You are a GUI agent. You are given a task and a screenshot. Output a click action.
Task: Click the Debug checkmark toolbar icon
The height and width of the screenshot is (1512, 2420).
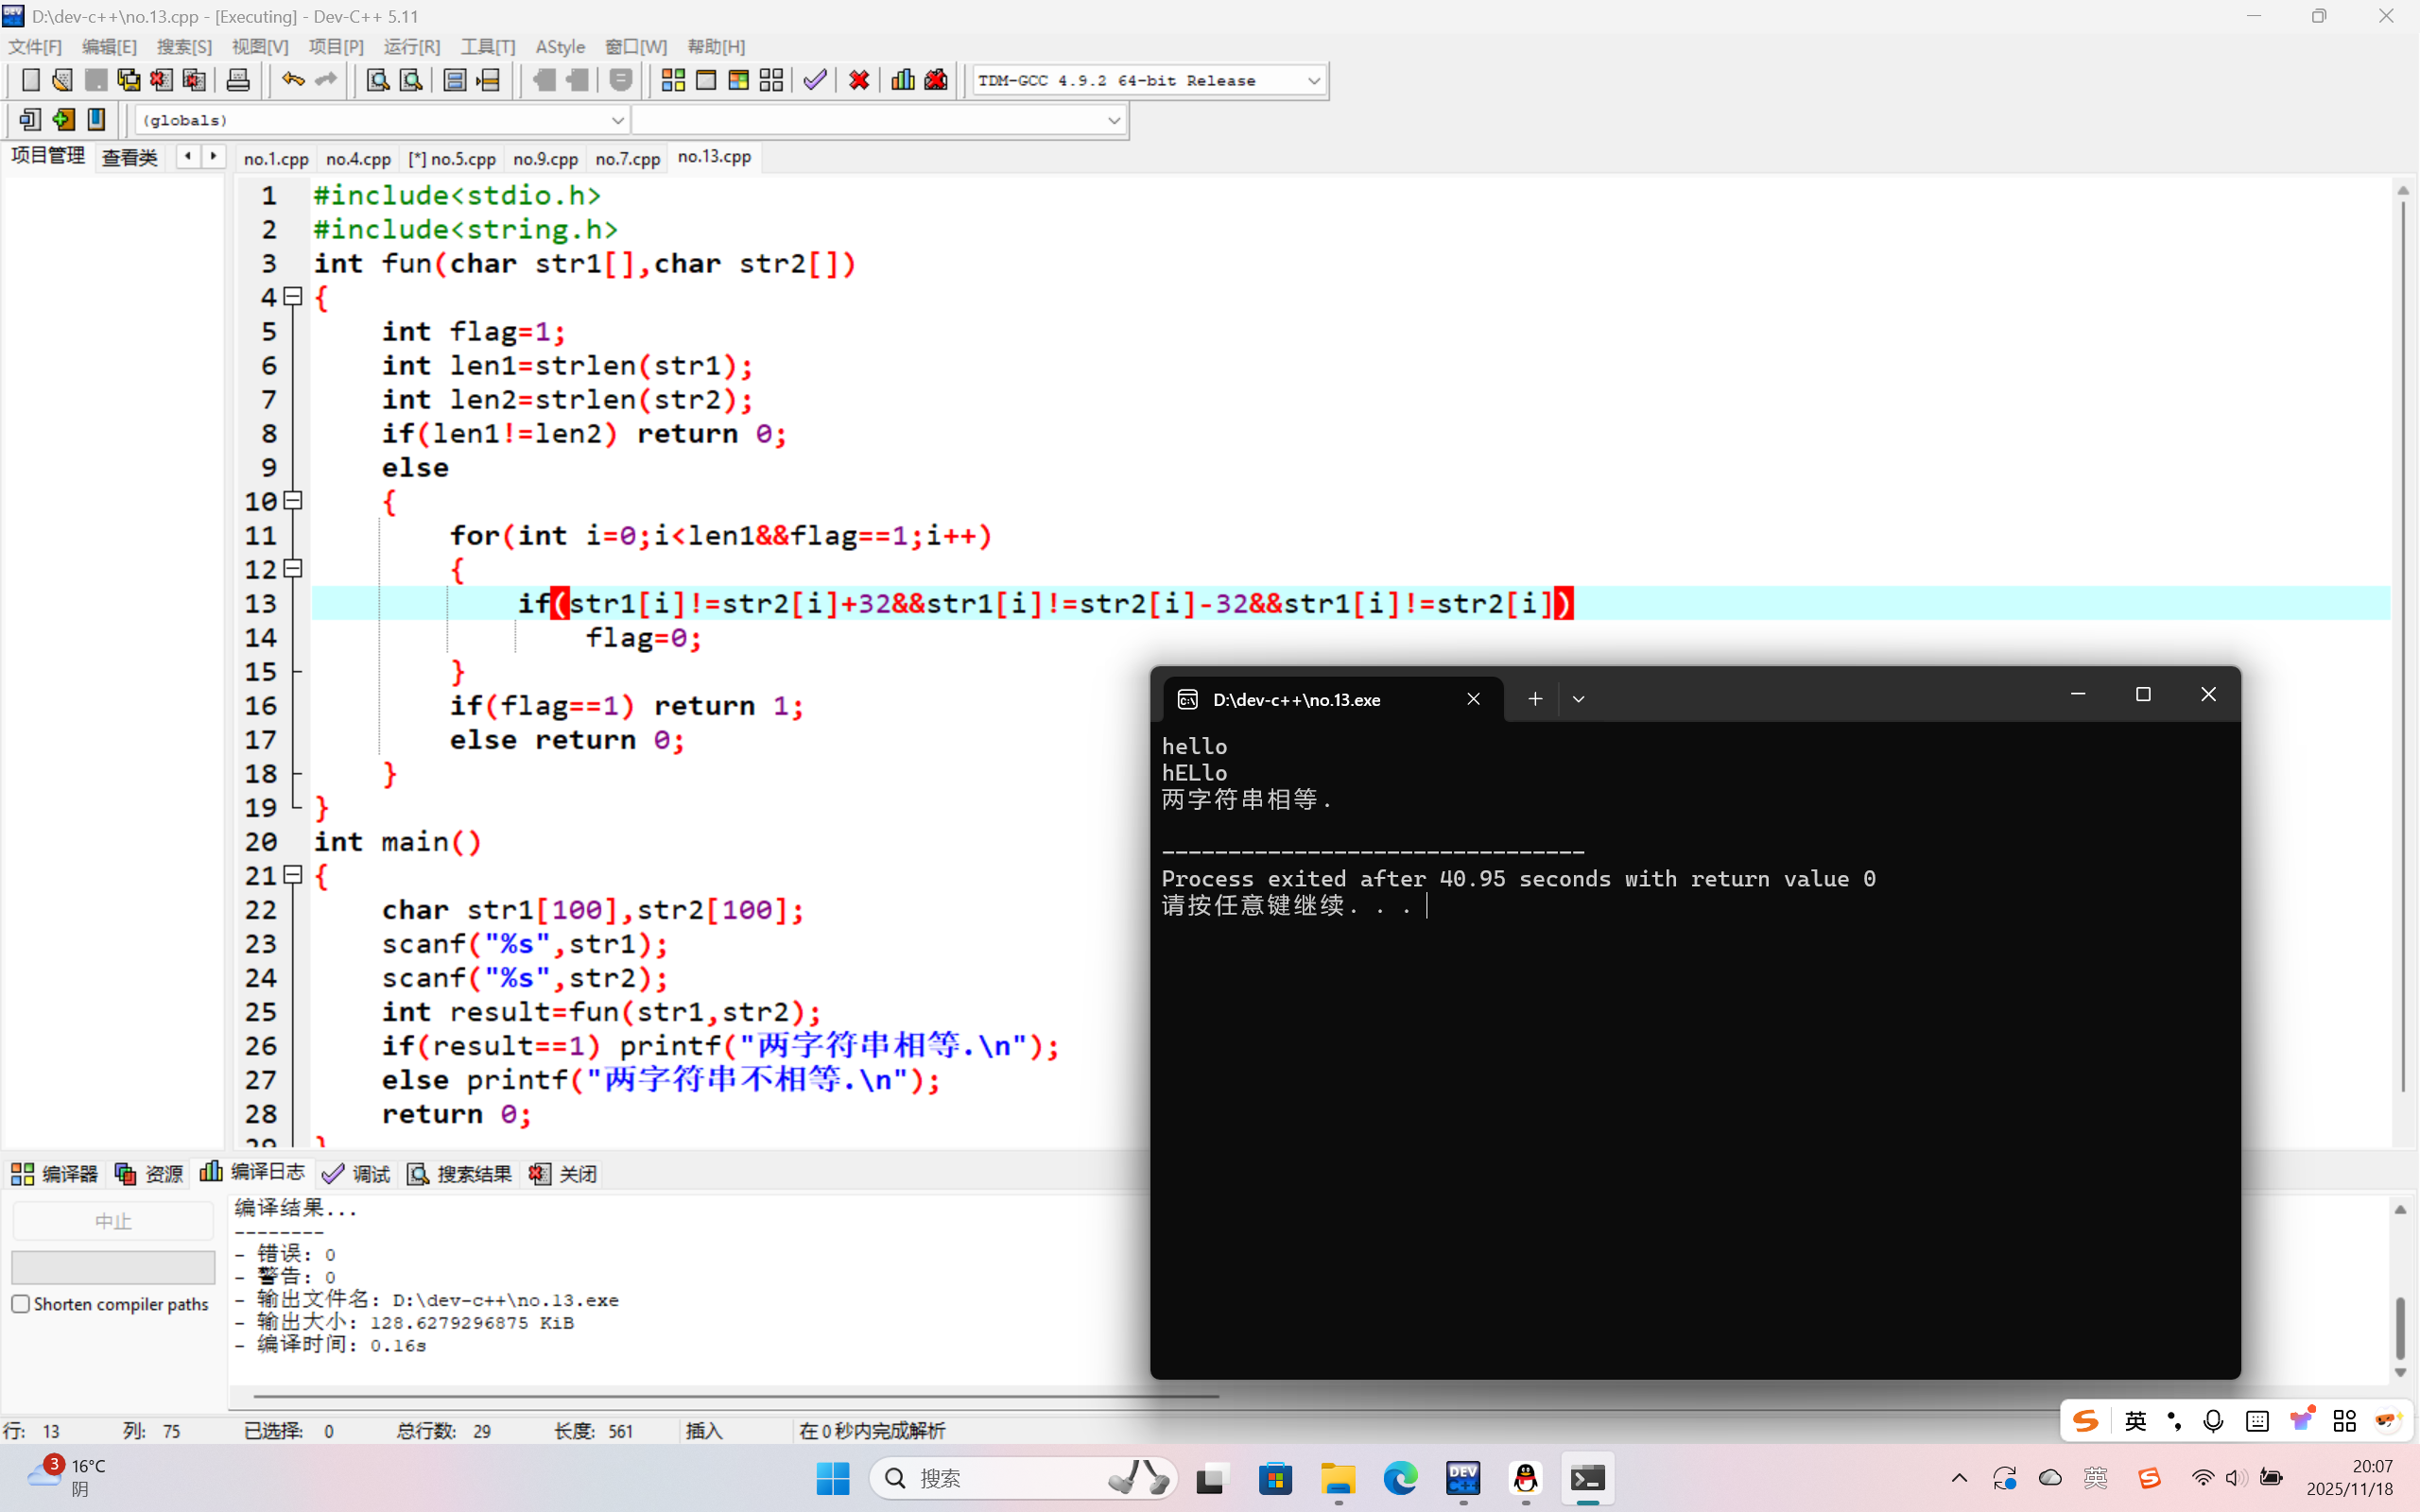(x=815, y=80)
